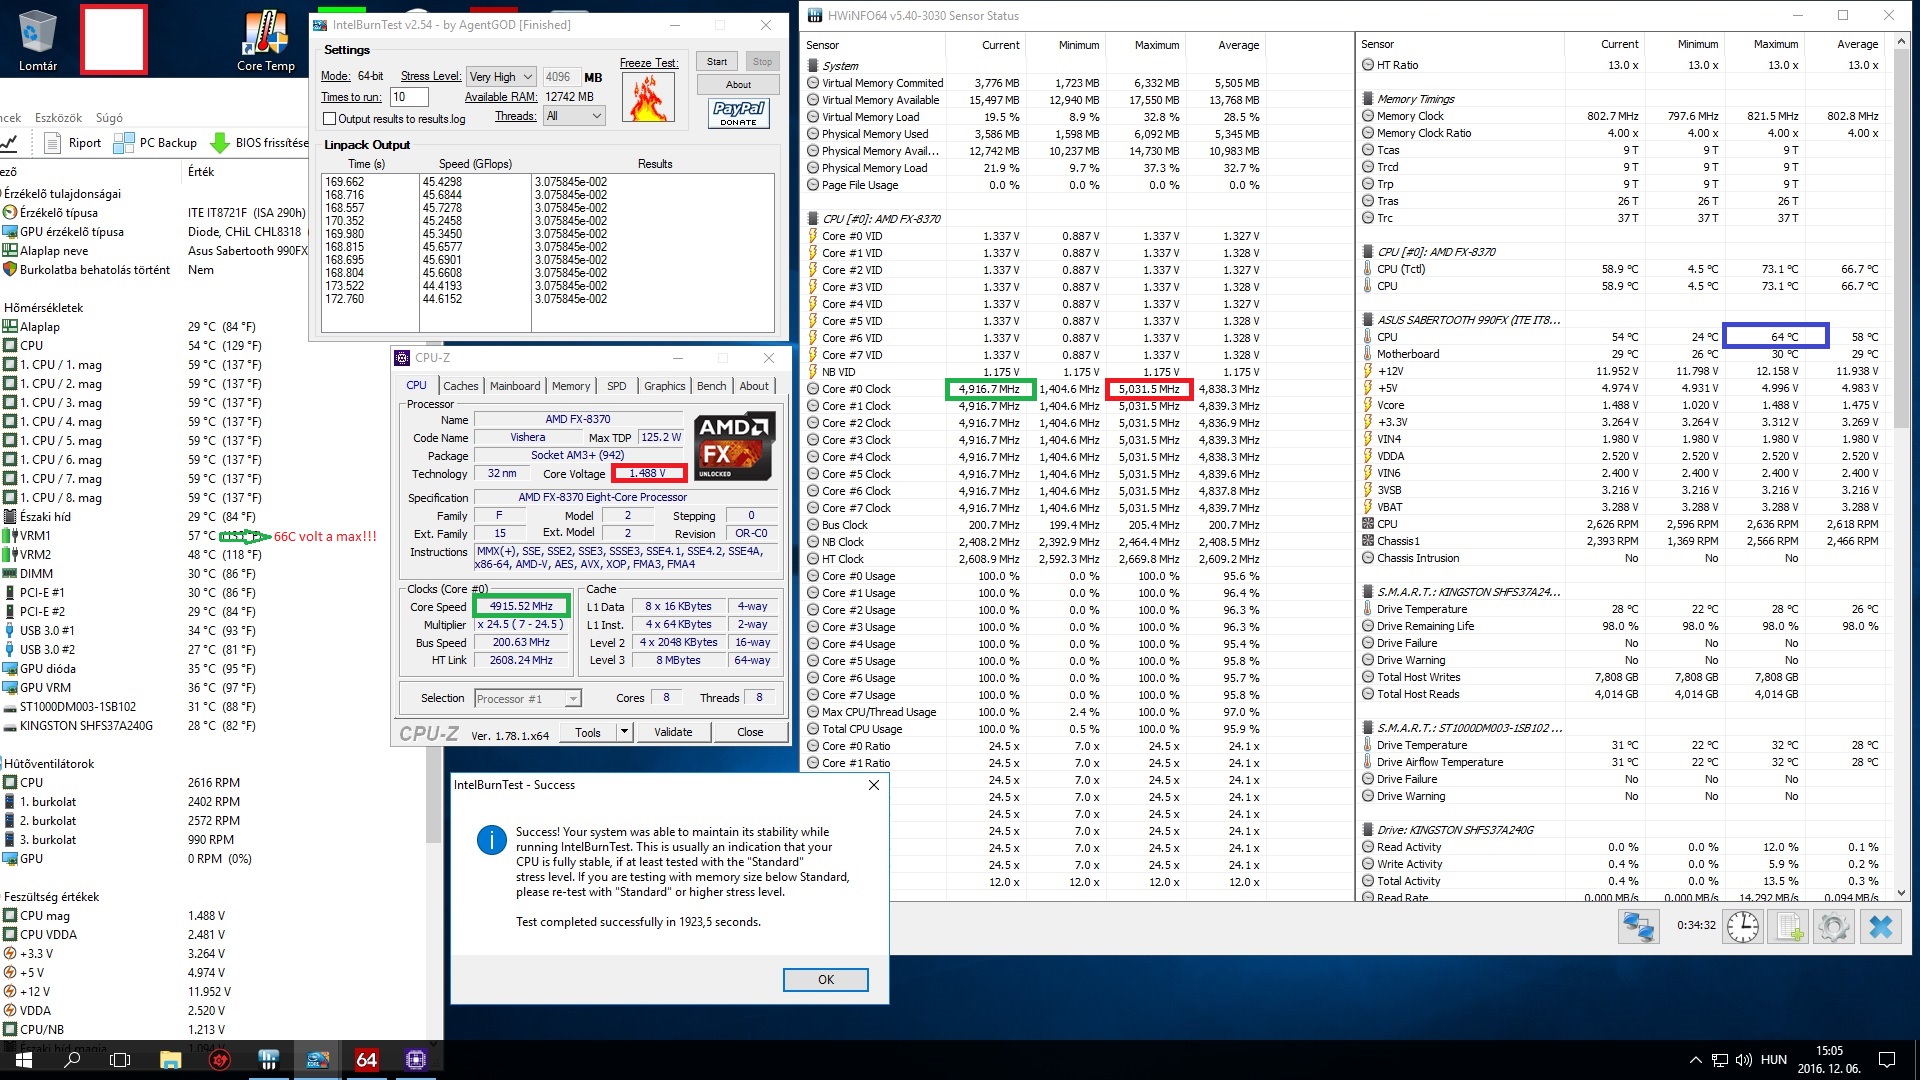
Task: Click the Times to run input field
Action: [409, 97]
